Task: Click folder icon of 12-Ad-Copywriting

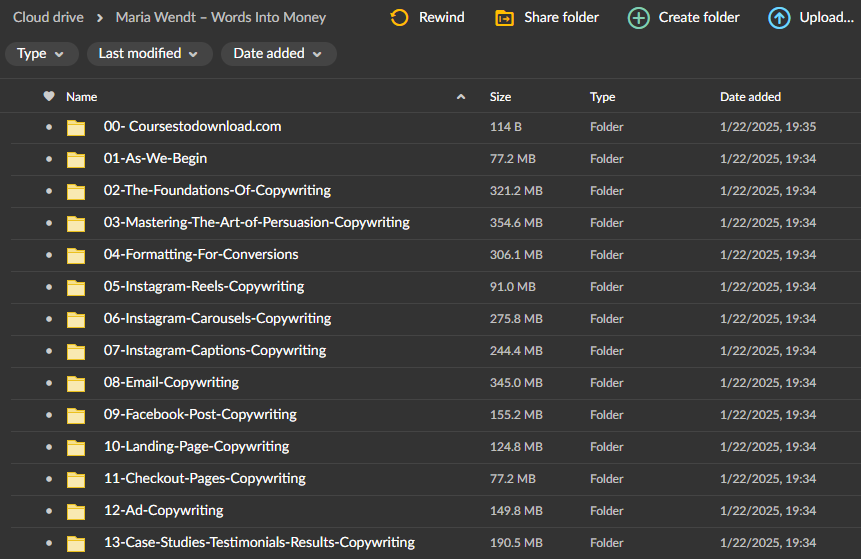Action: tap(76, 511)
